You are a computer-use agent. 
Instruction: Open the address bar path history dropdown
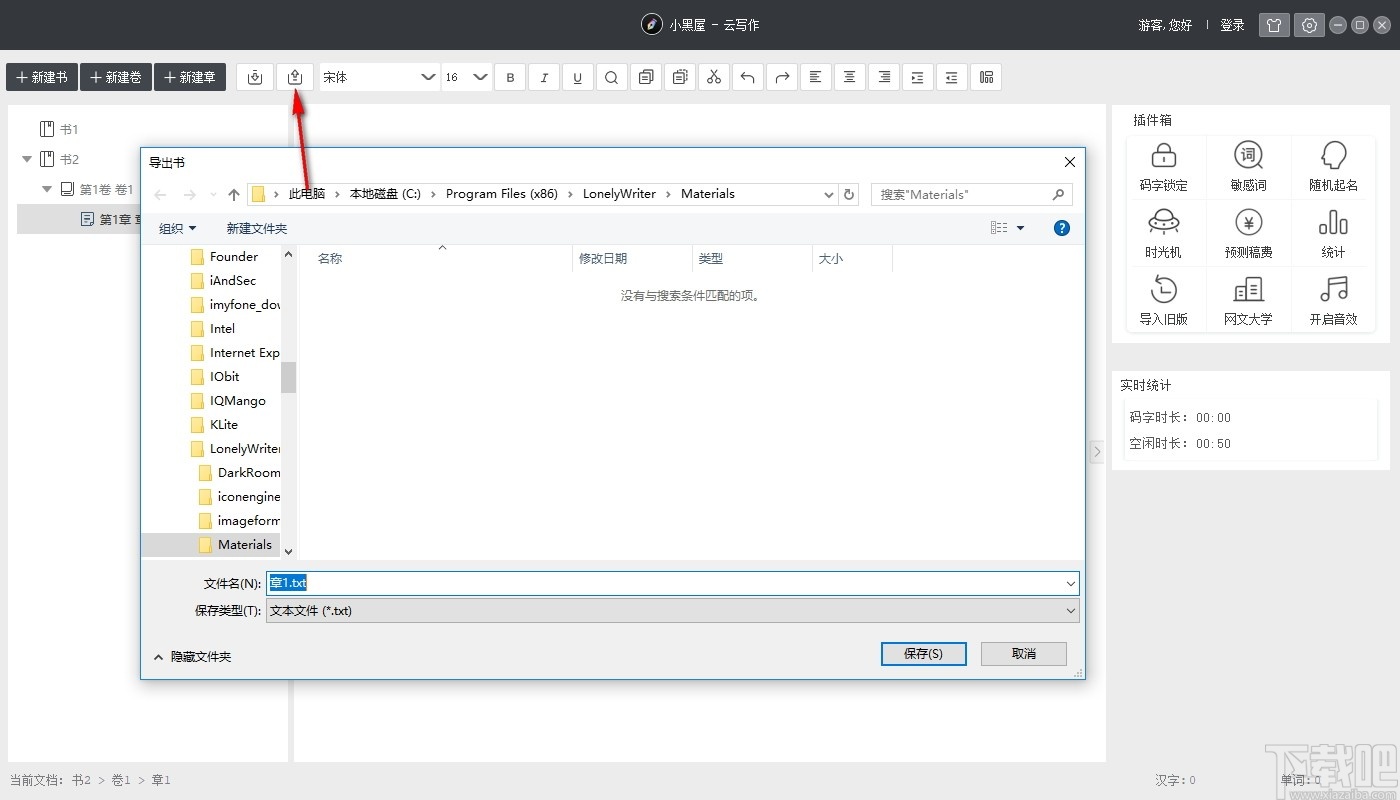pos(828,194)
